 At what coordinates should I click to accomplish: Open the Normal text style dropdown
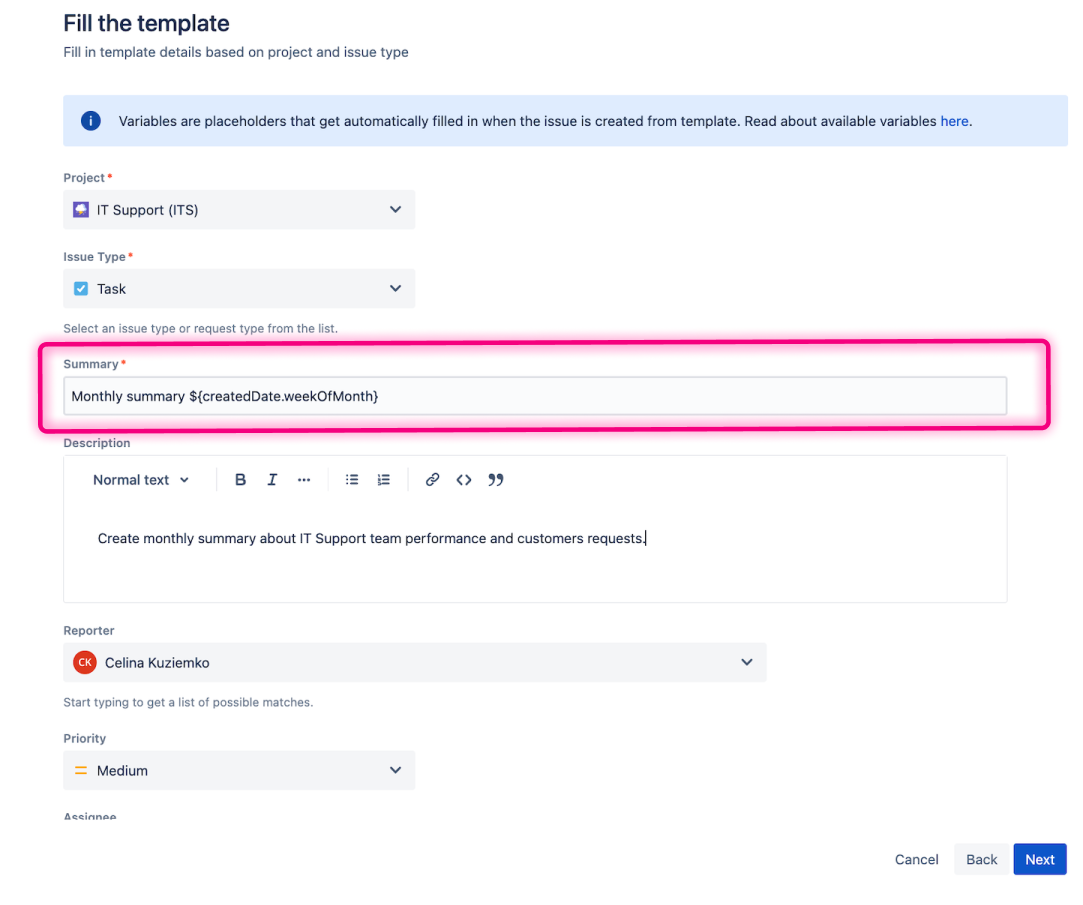[140, 479]
